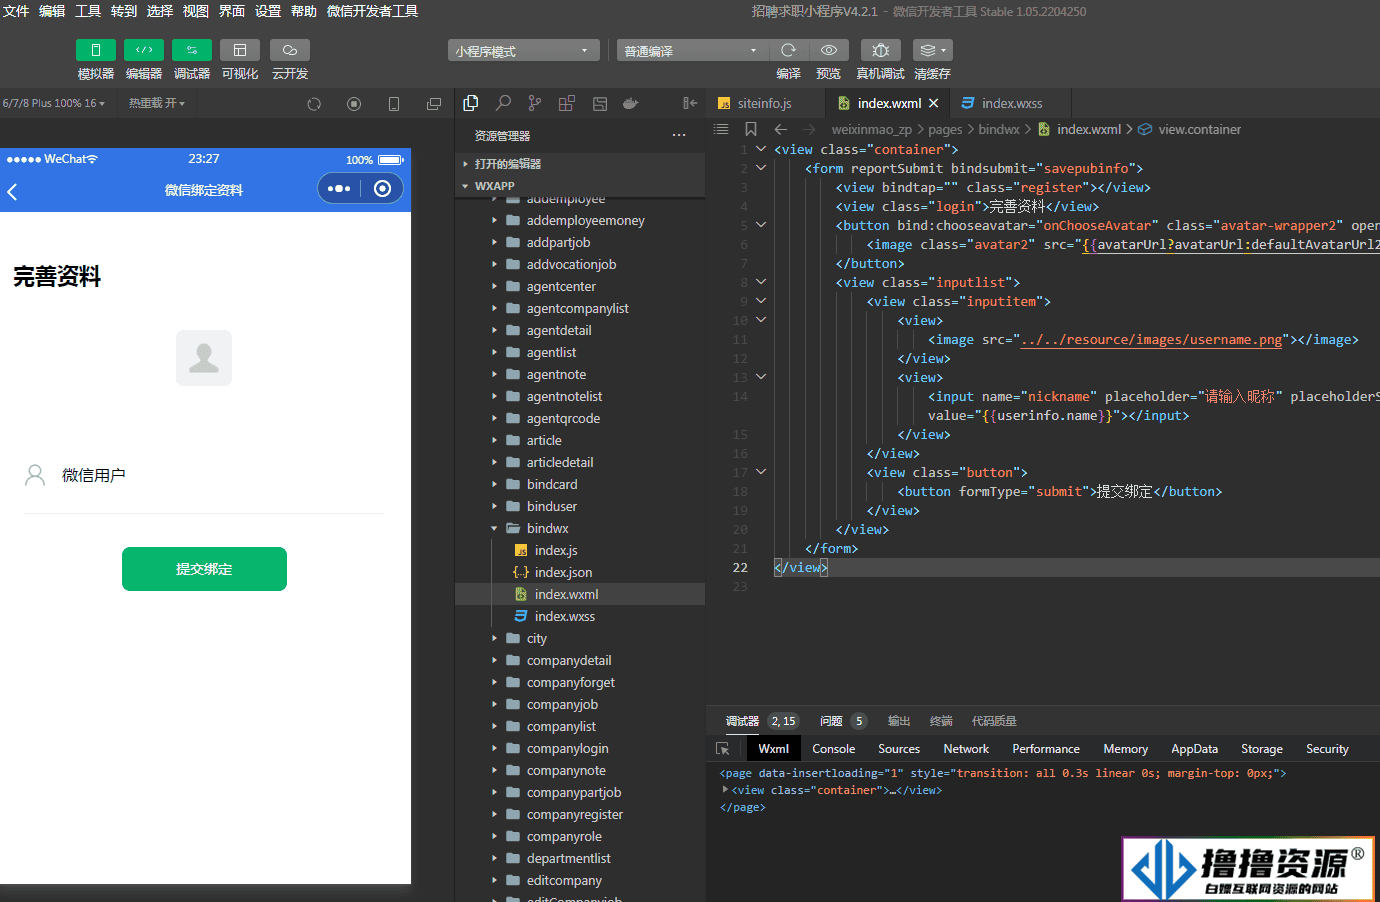Collapse the bindwx folder
The image size is (1380, 902).
(x=580, y=528)
